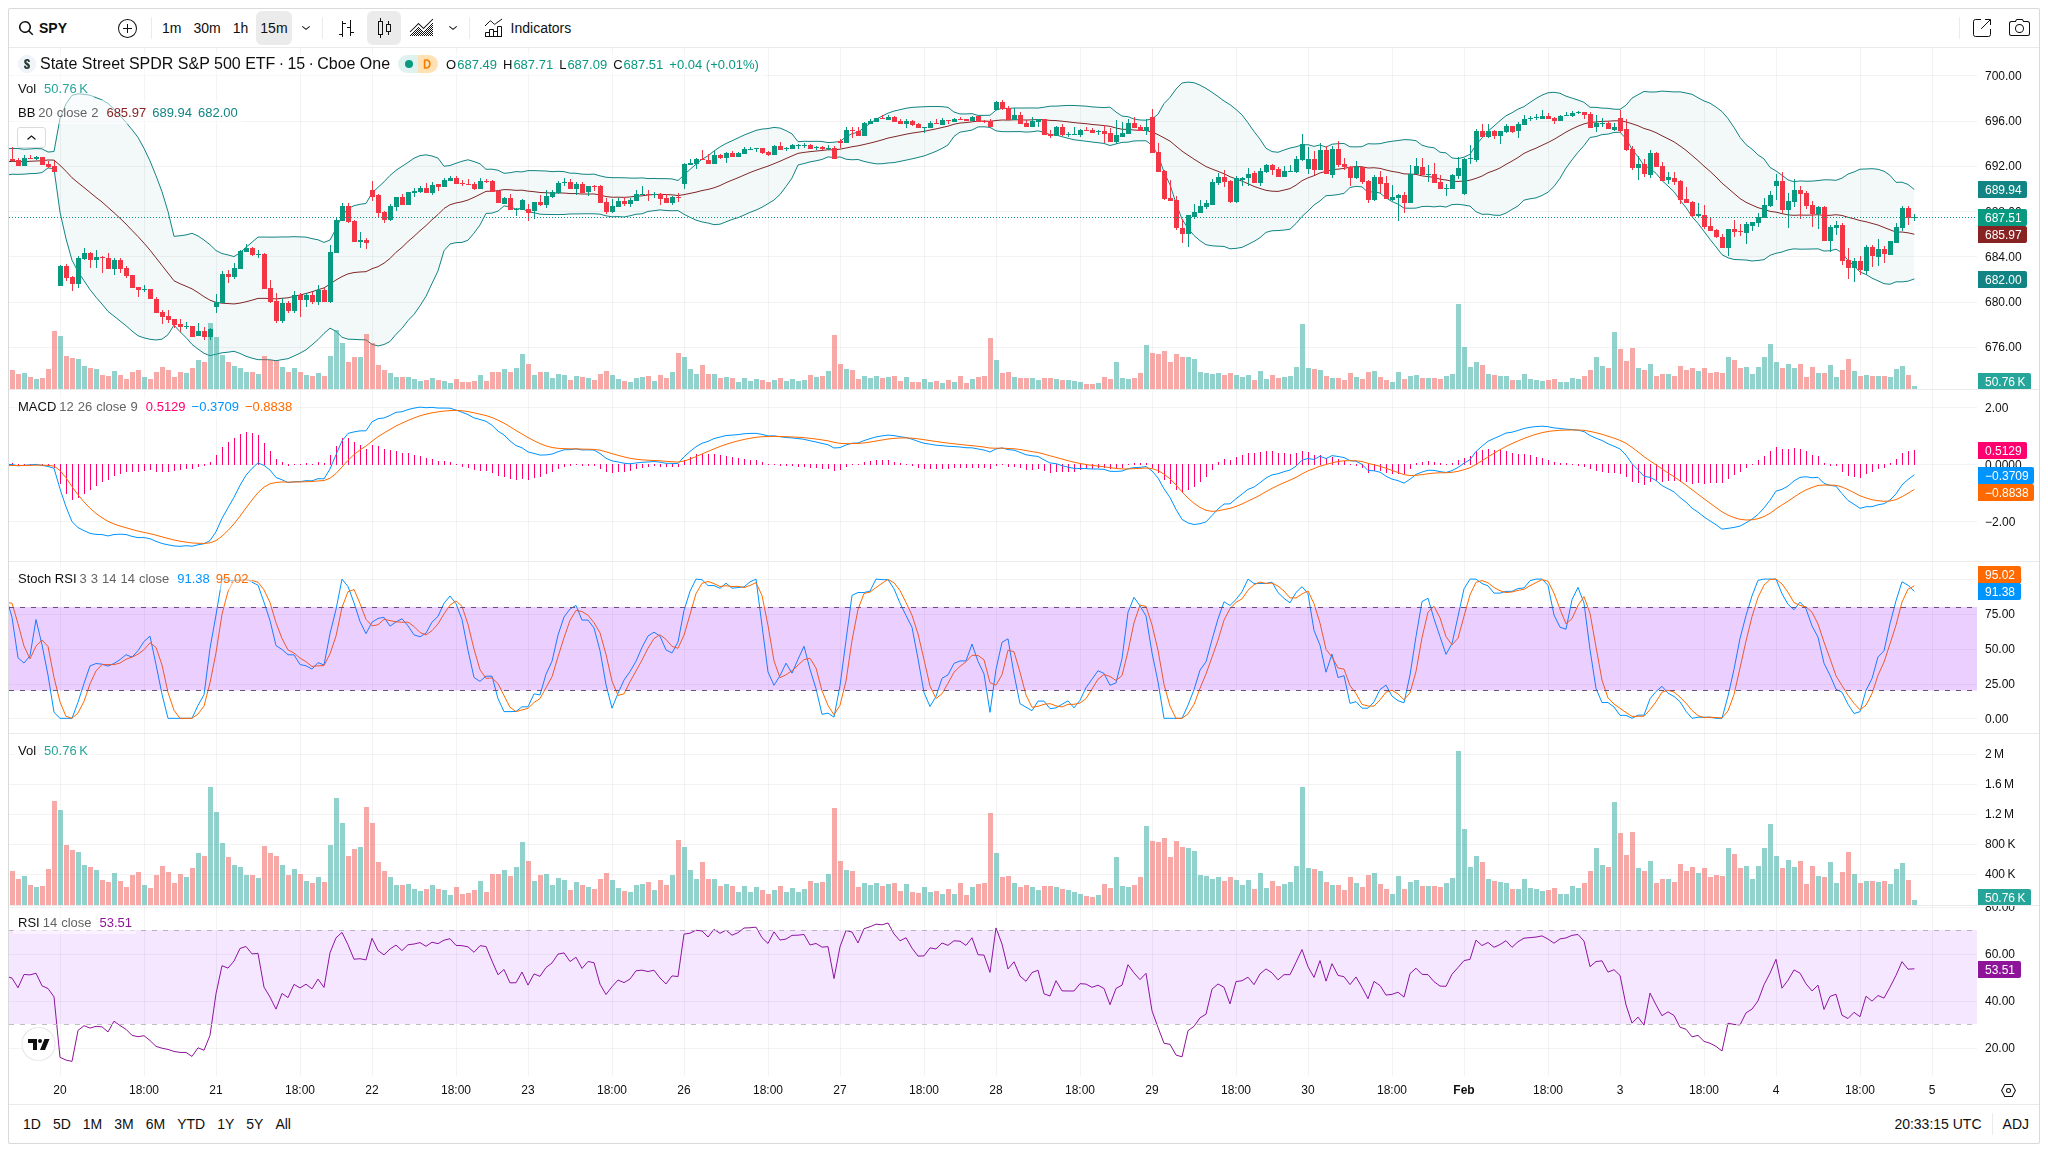Open the fullscreen popout icon

pos(1981,28)
